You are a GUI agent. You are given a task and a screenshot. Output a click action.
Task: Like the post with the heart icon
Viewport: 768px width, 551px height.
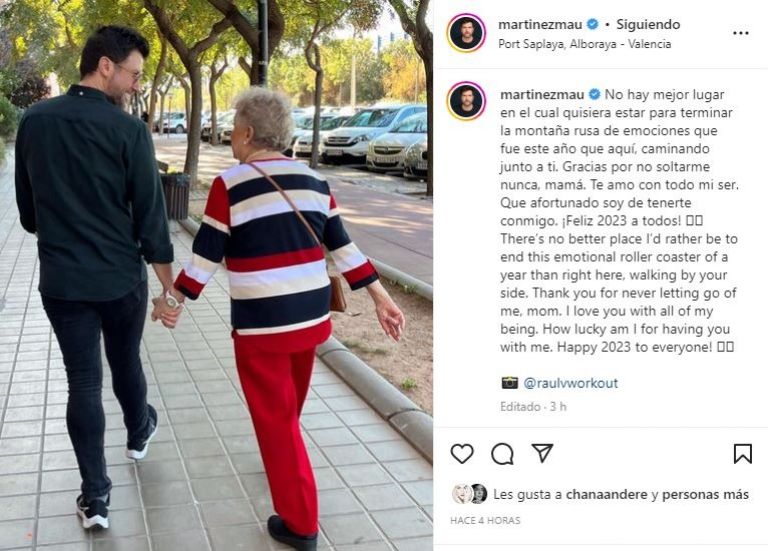coord(462,454)
